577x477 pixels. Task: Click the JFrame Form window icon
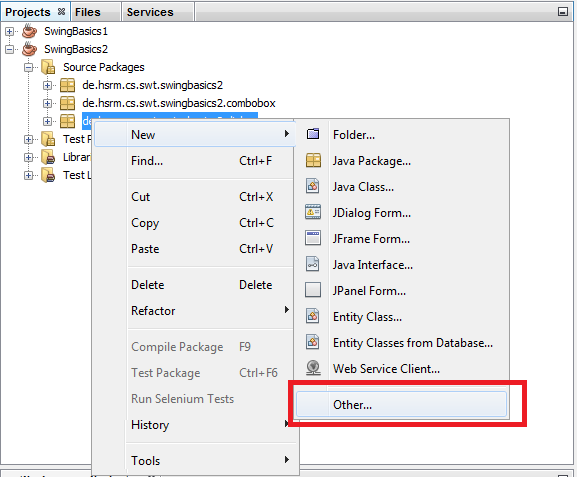coord(313,238)
